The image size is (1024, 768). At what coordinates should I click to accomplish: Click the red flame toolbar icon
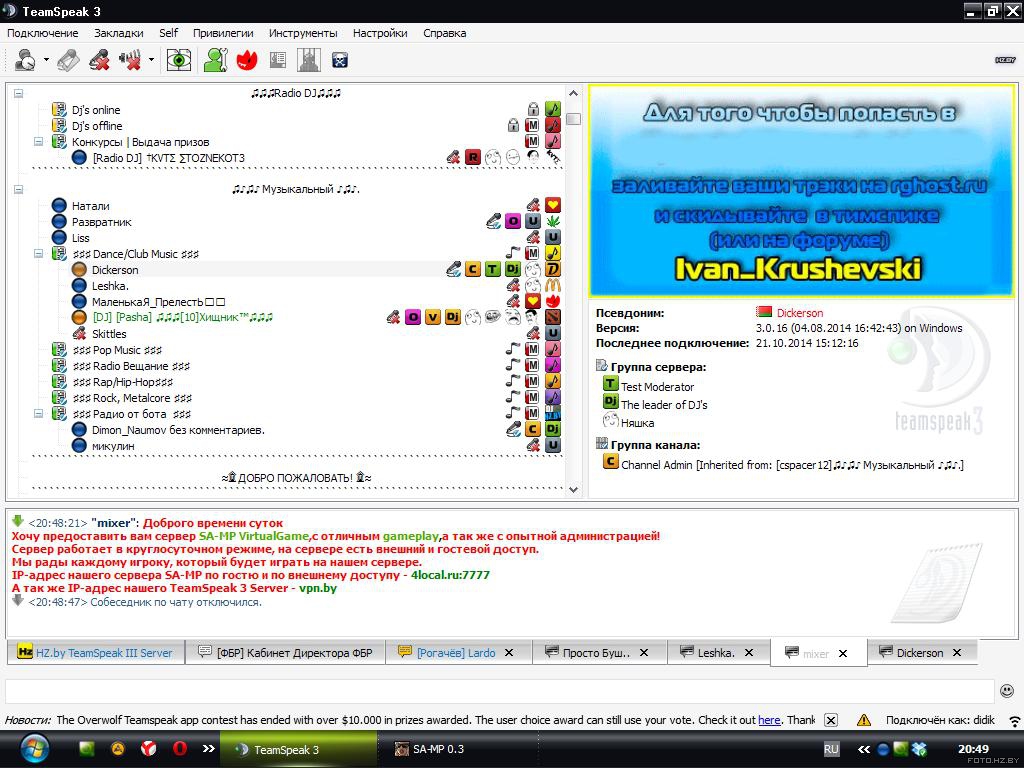[247, 60]
